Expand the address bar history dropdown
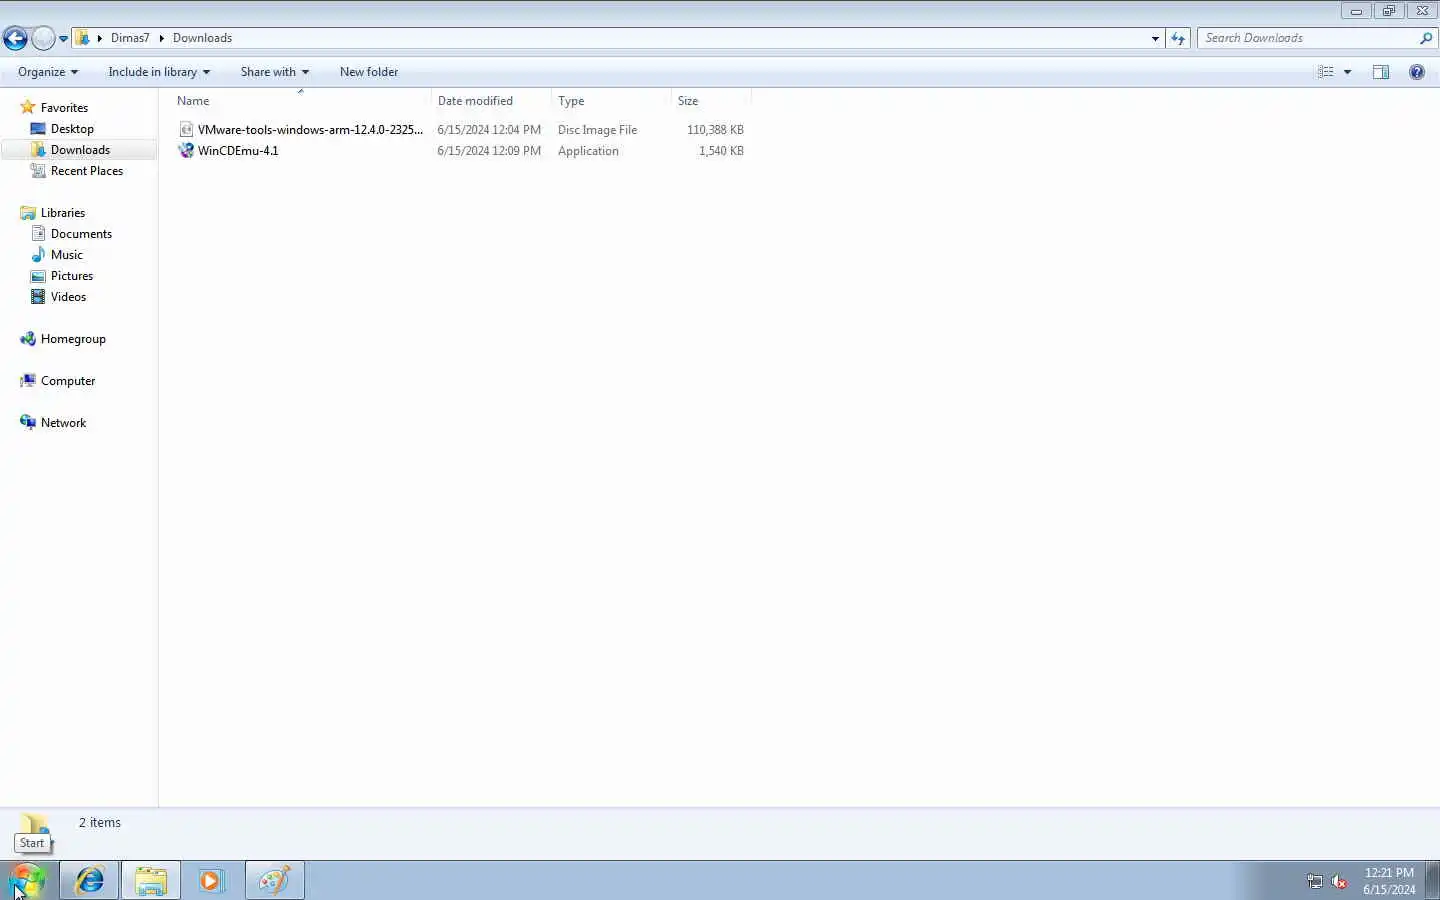The height and width of the screenshot is (900, 1440). [1155, 38]
